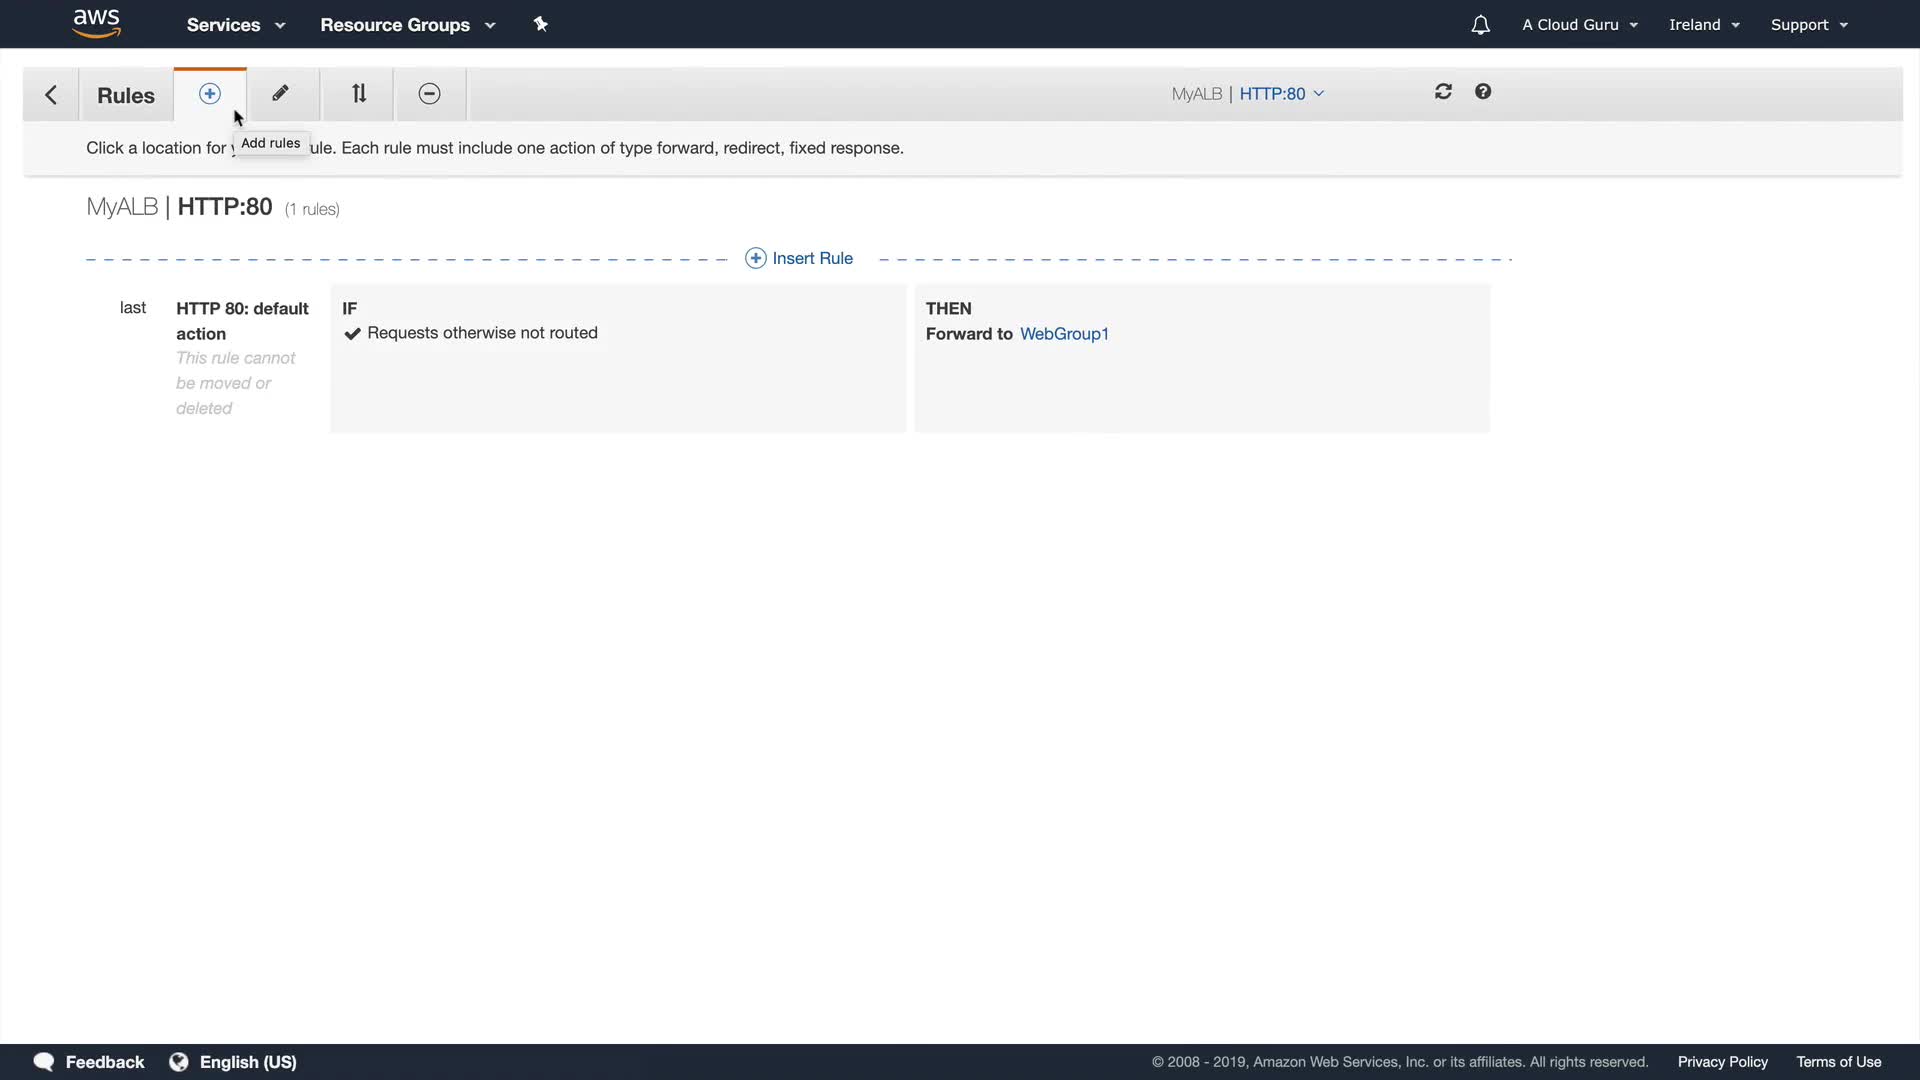Click the pin shortcut icon

pyautogui.click(x=541, y=24)
